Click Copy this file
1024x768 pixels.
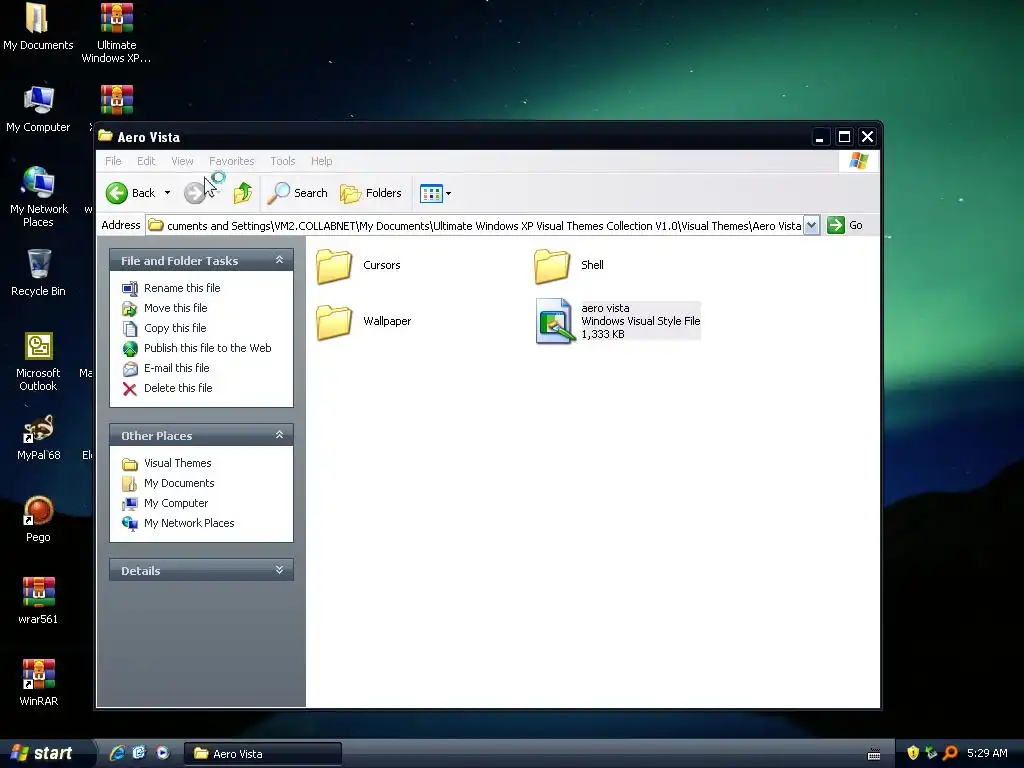pos(164,328)
